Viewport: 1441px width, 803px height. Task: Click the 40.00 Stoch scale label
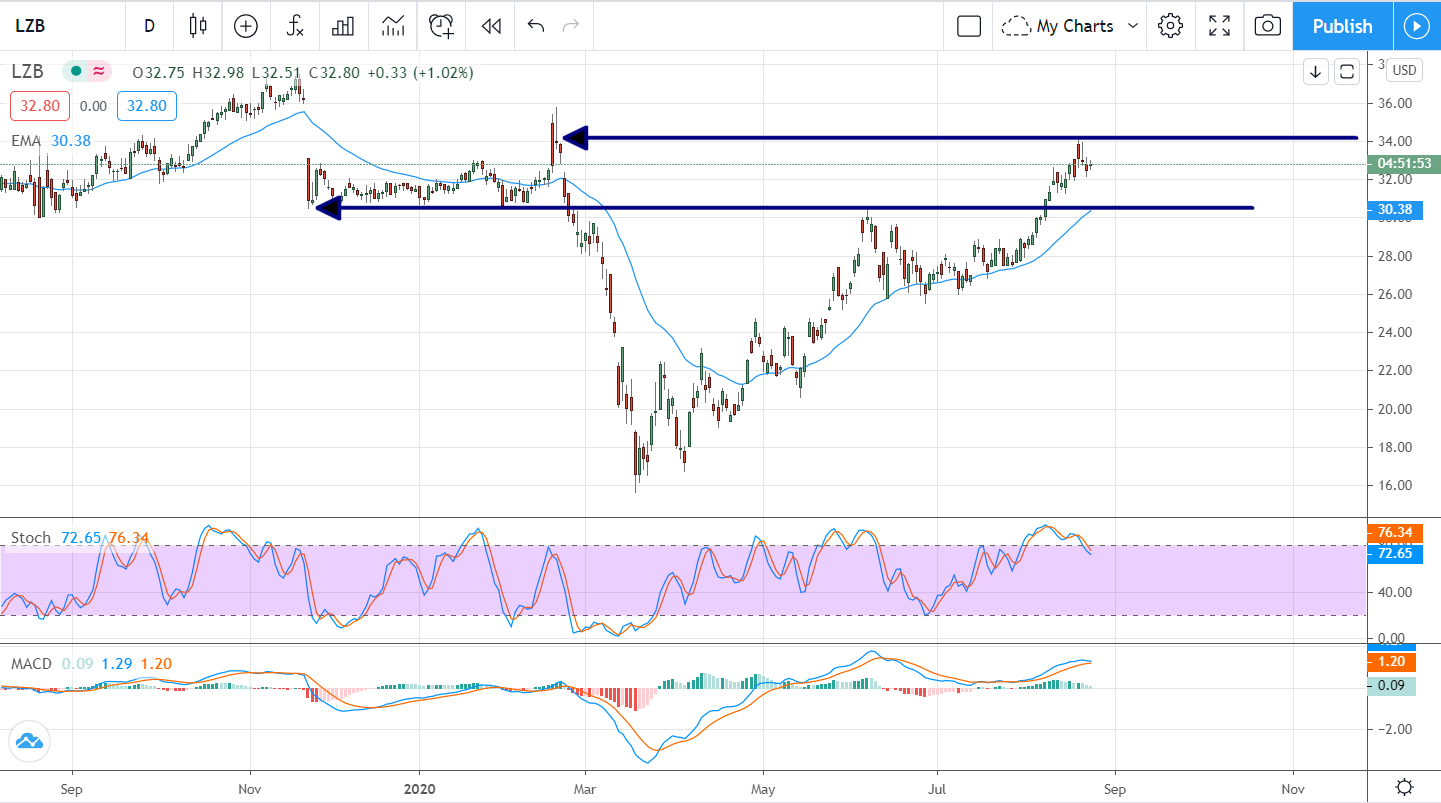[1395, 592]
